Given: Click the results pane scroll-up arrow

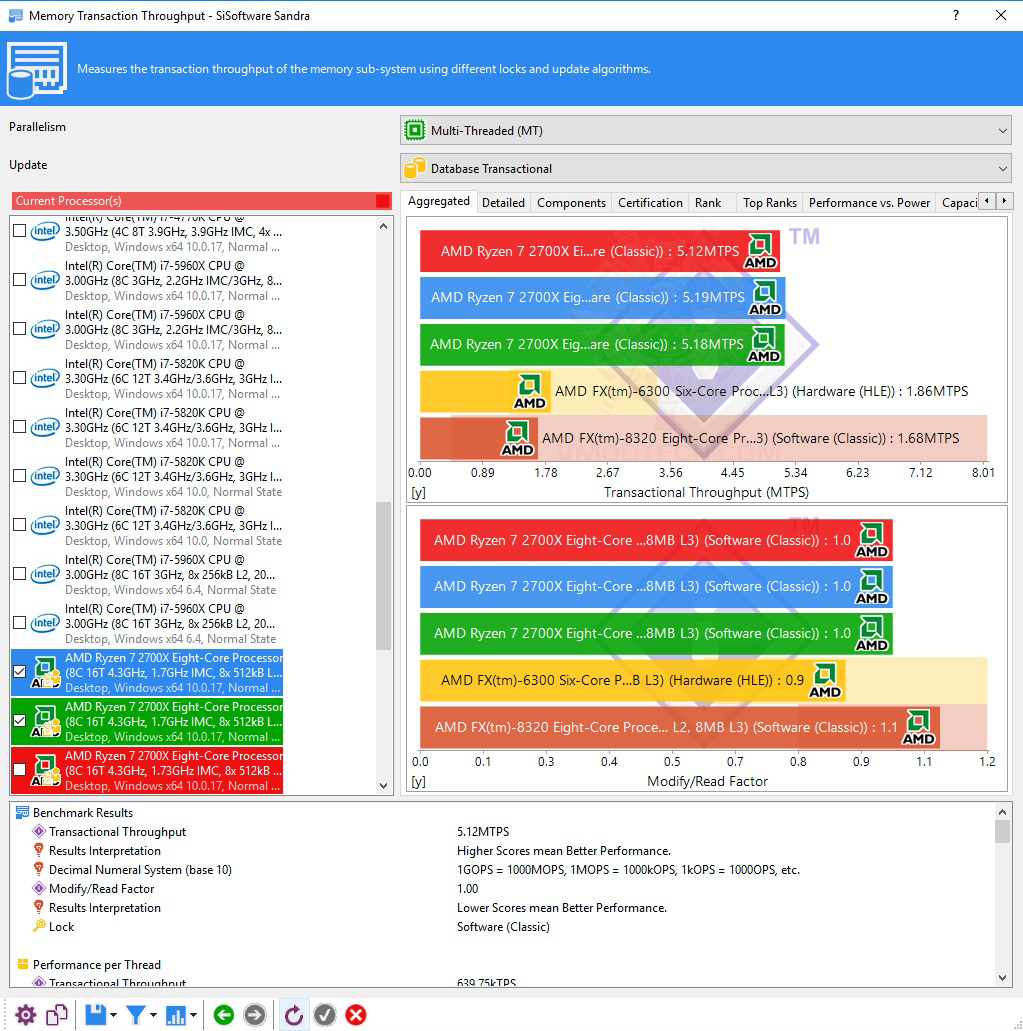Looking at the screenshot, I should [x=1002, y=812].
